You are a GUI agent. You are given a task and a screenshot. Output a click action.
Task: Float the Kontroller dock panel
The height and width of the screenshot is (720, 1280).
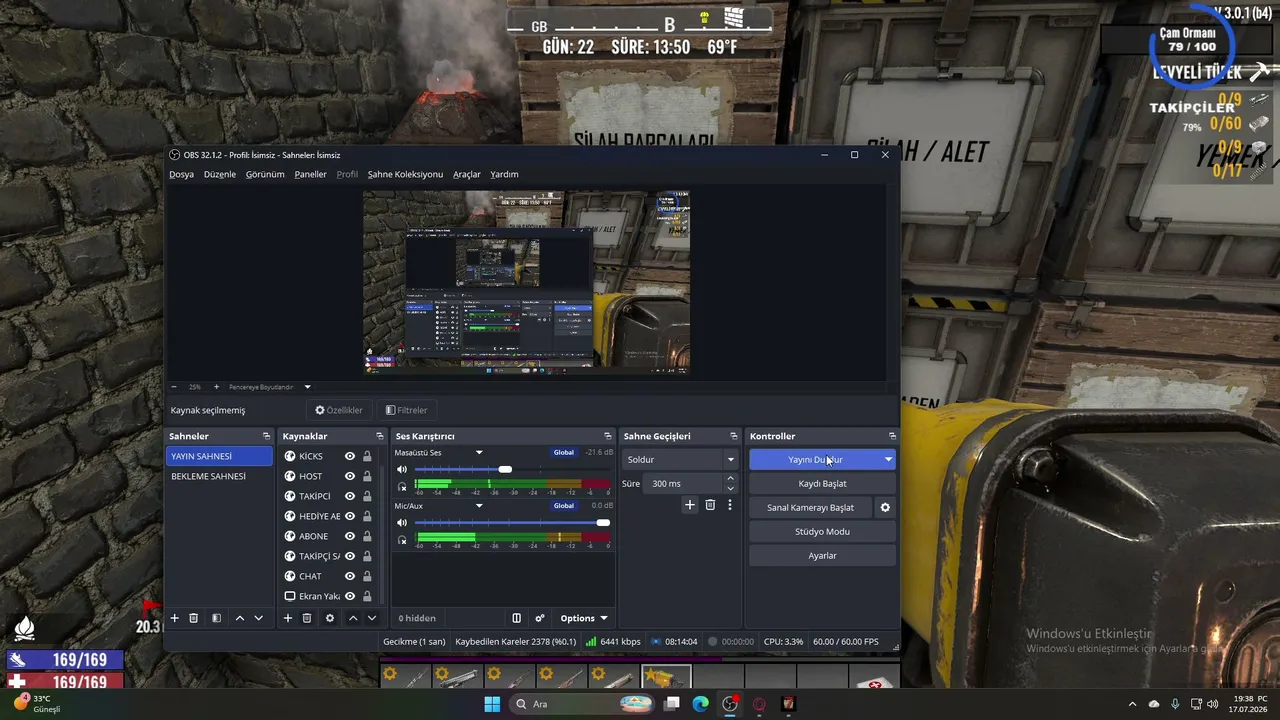tap(892, 436)
